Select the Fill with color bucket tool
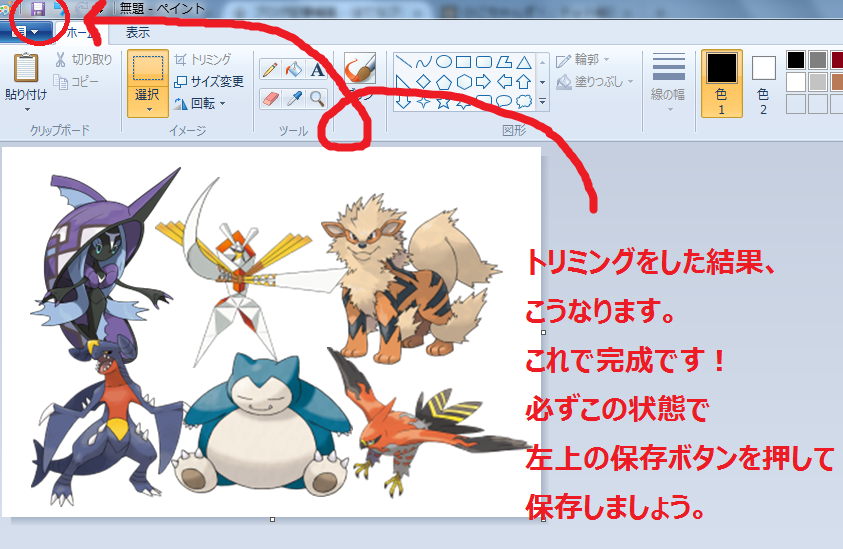 pyautogui.click(x=294, y=69)
